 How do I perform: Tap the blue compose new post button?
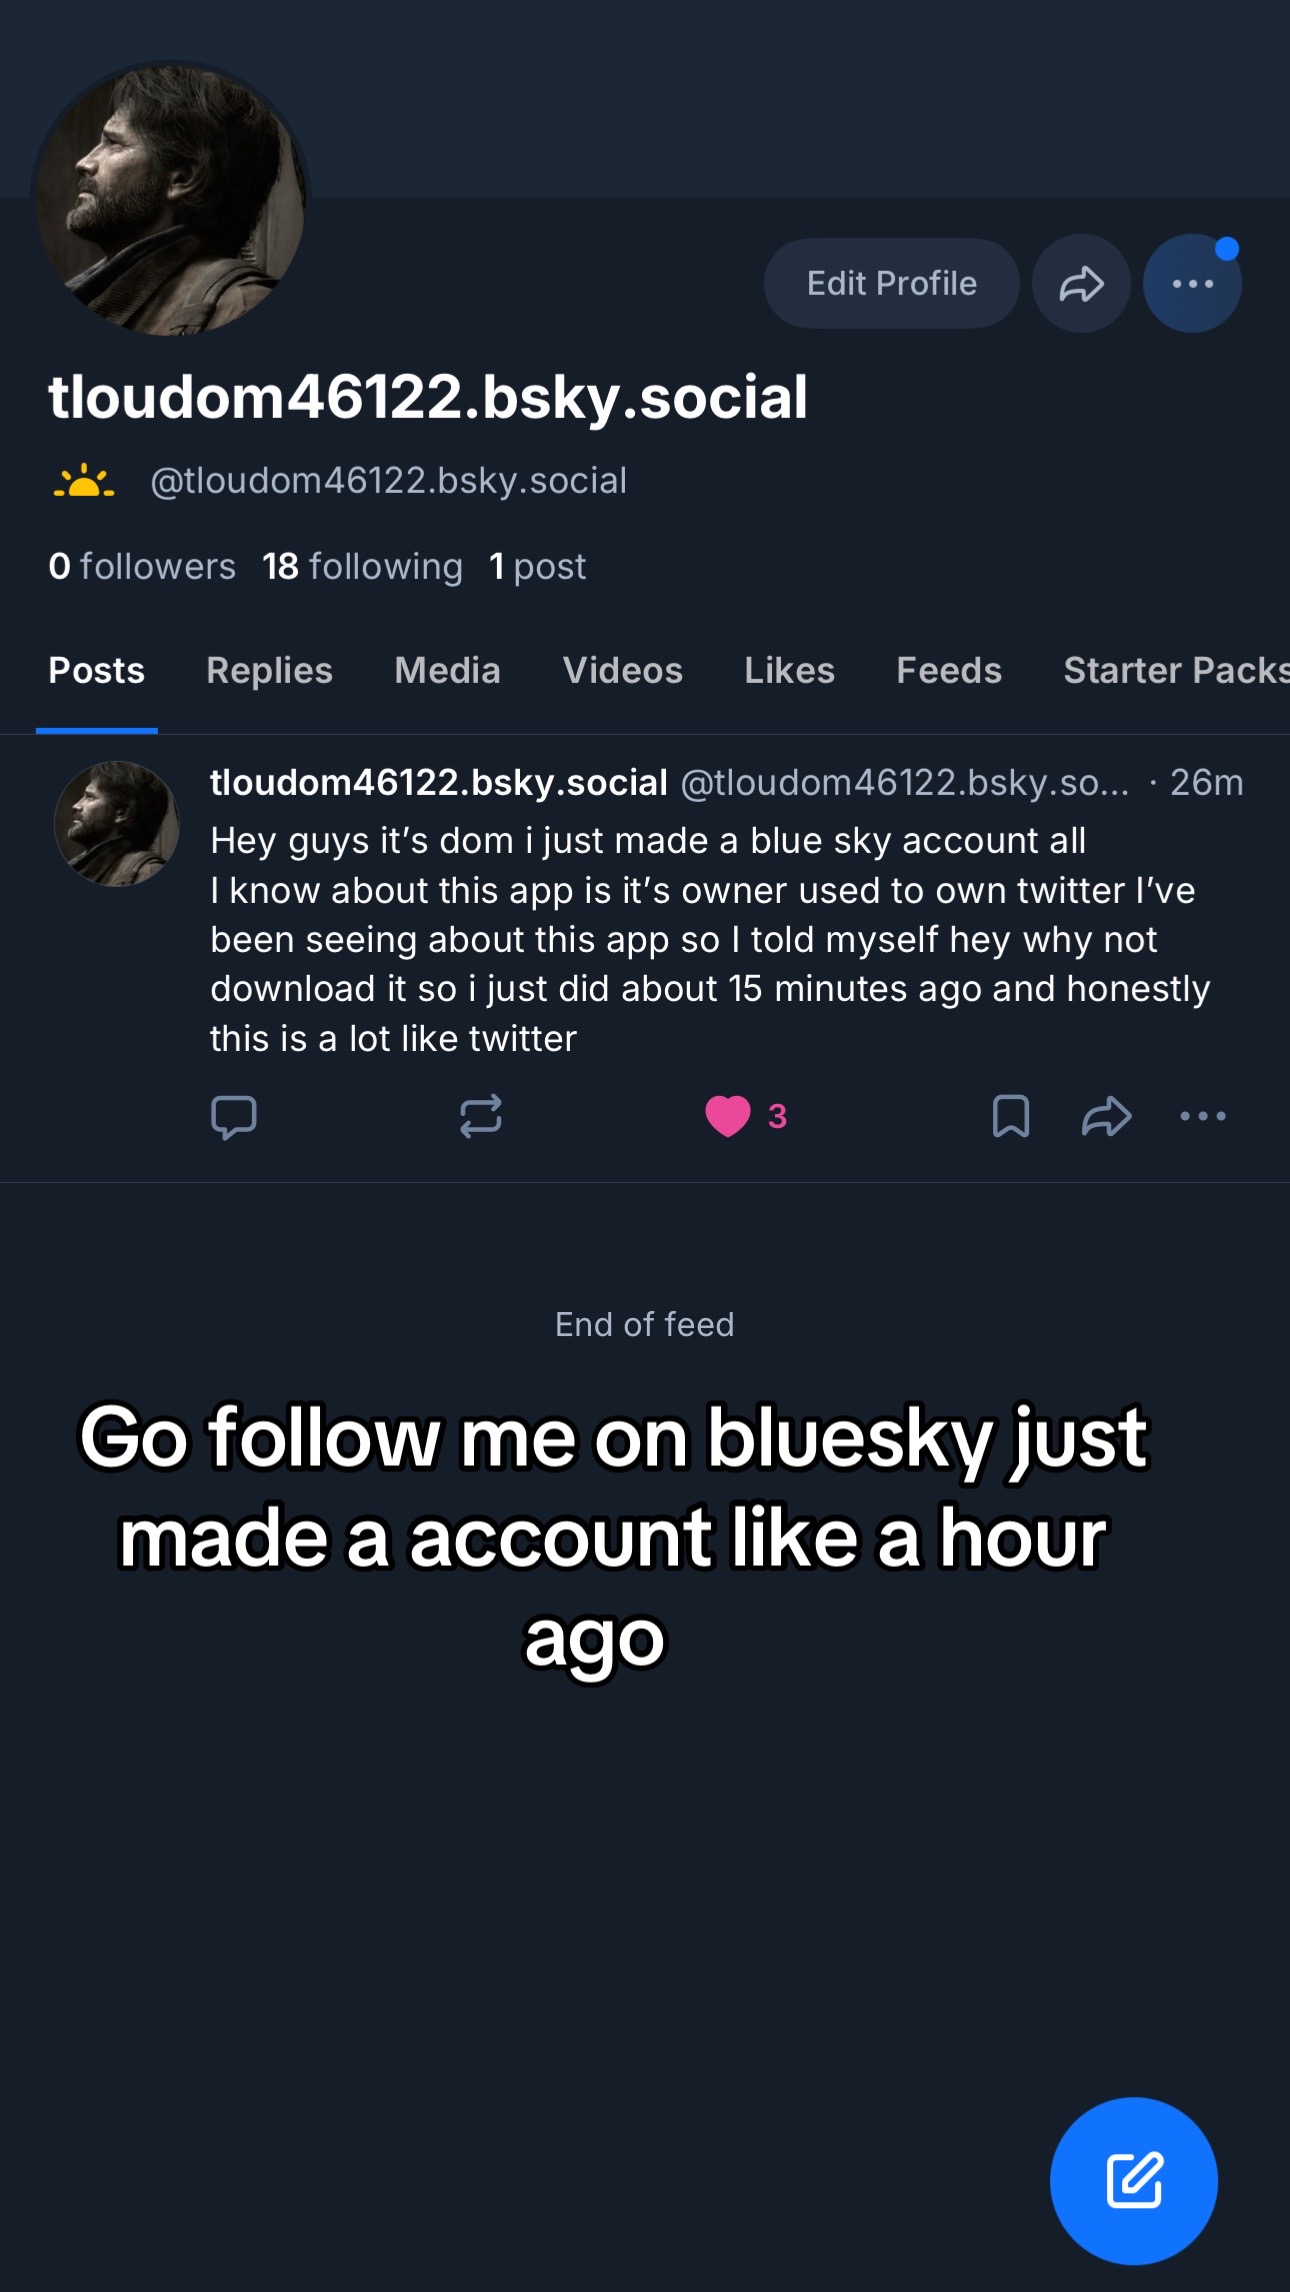click(x=1134, y=2181)
